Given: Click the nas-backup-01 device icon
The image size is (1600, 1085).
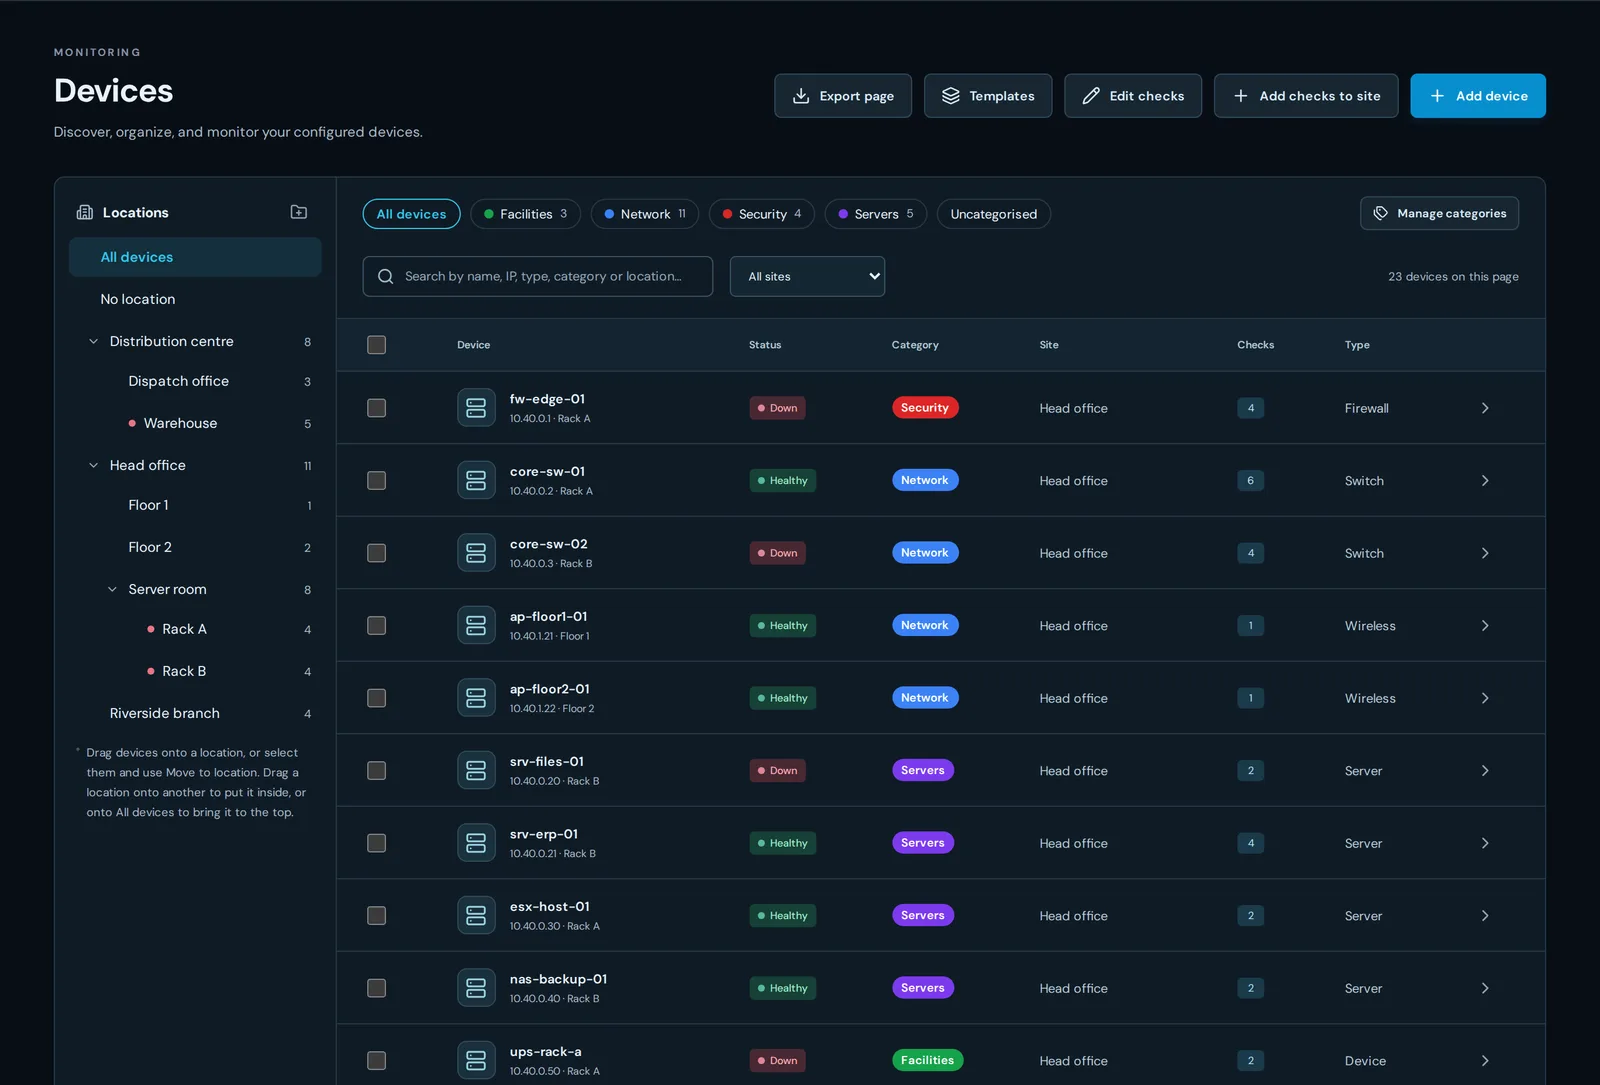Looking at the screenshot, I should [476, 988].
